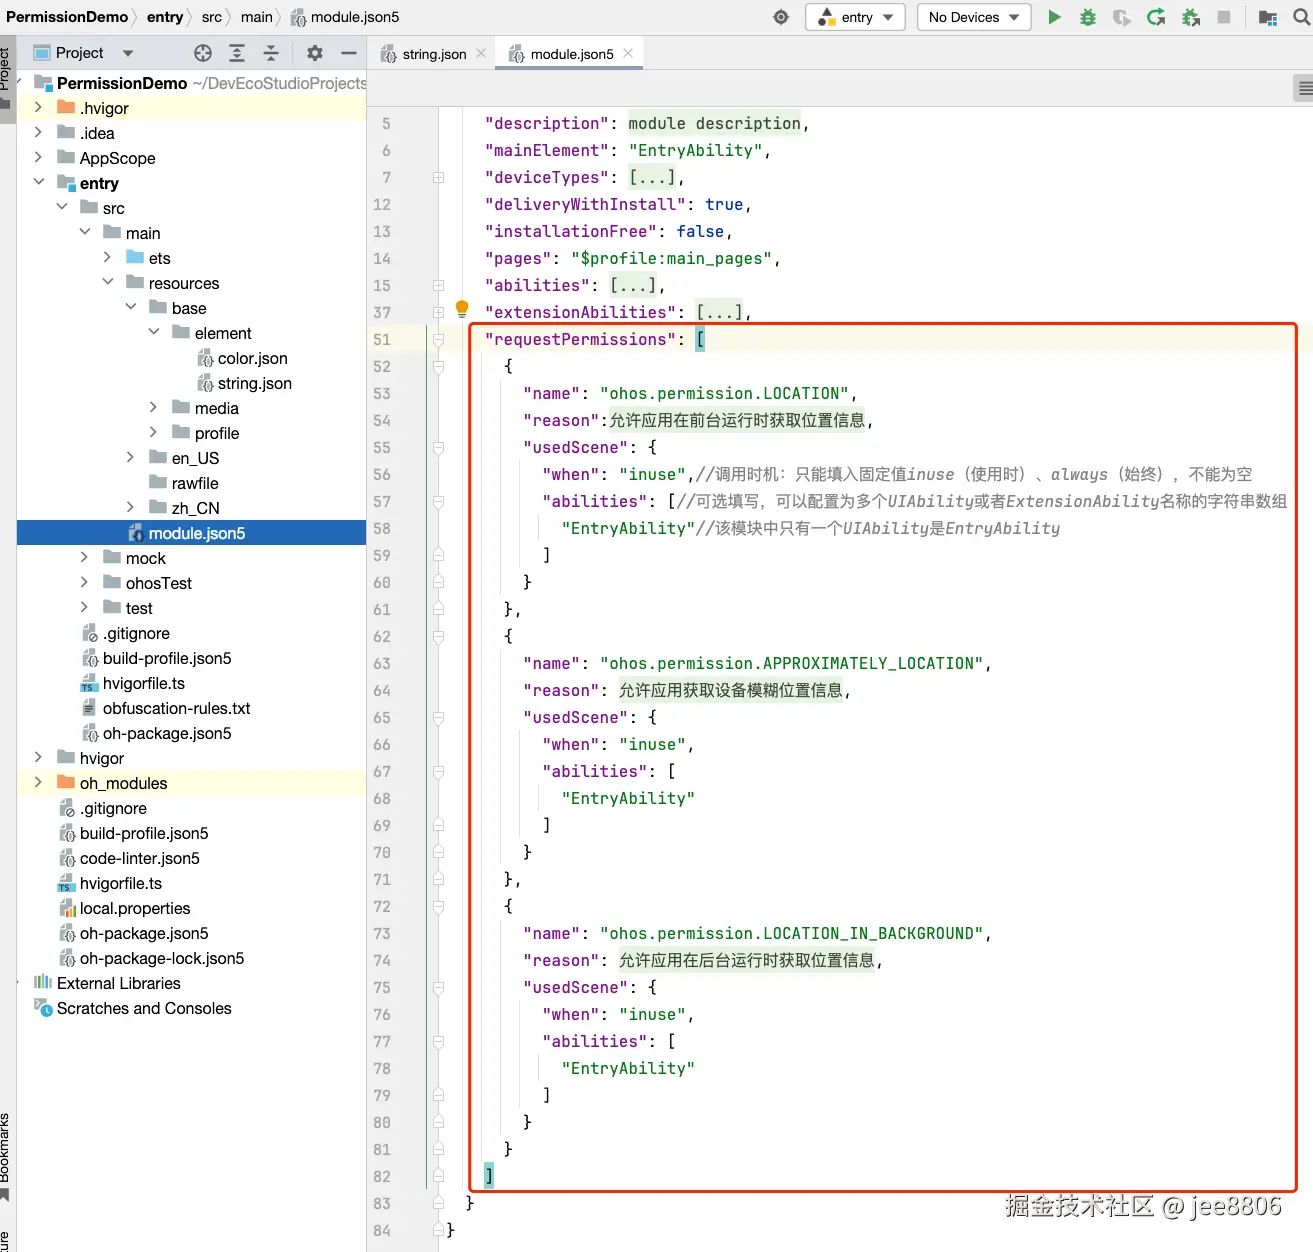Click the PermissionDemo breadcrumb

(x=67, y=17)
